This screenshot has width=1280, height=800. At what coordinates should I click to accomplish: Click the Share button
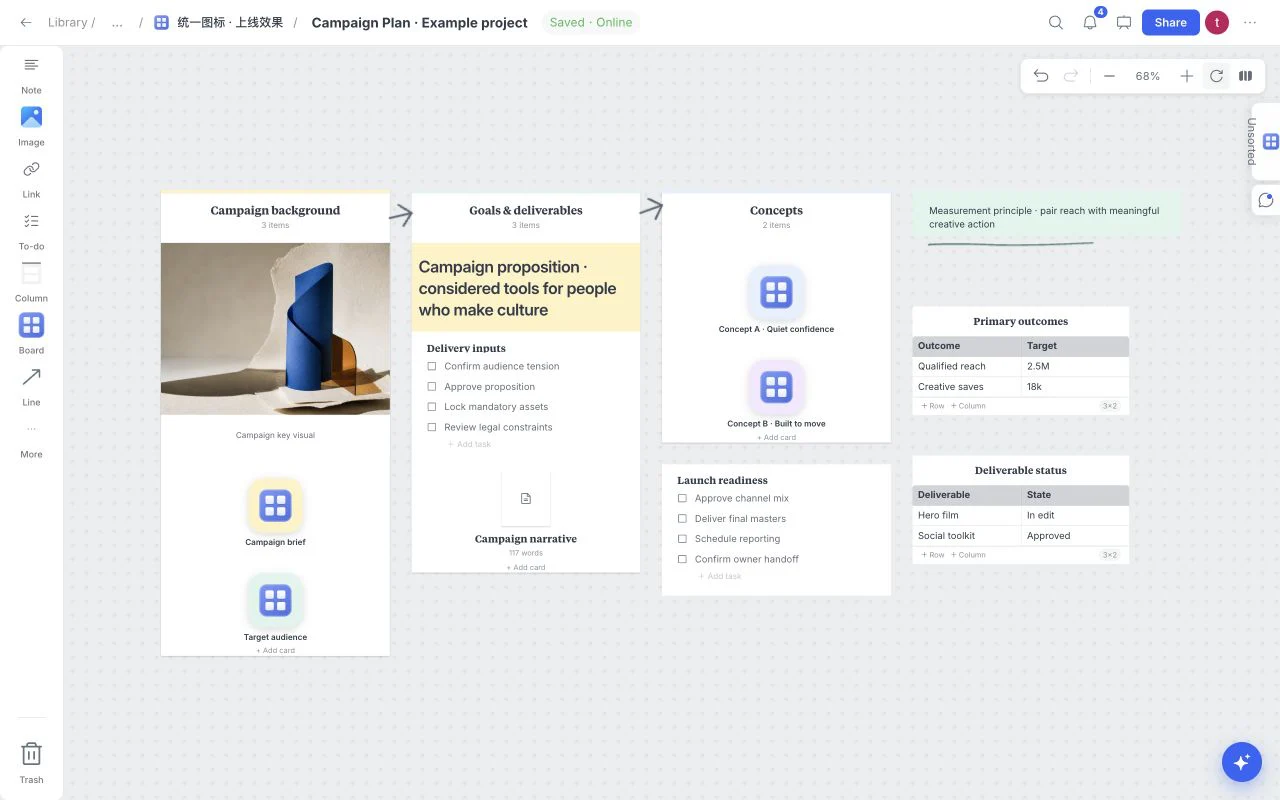coord(1170,22)
